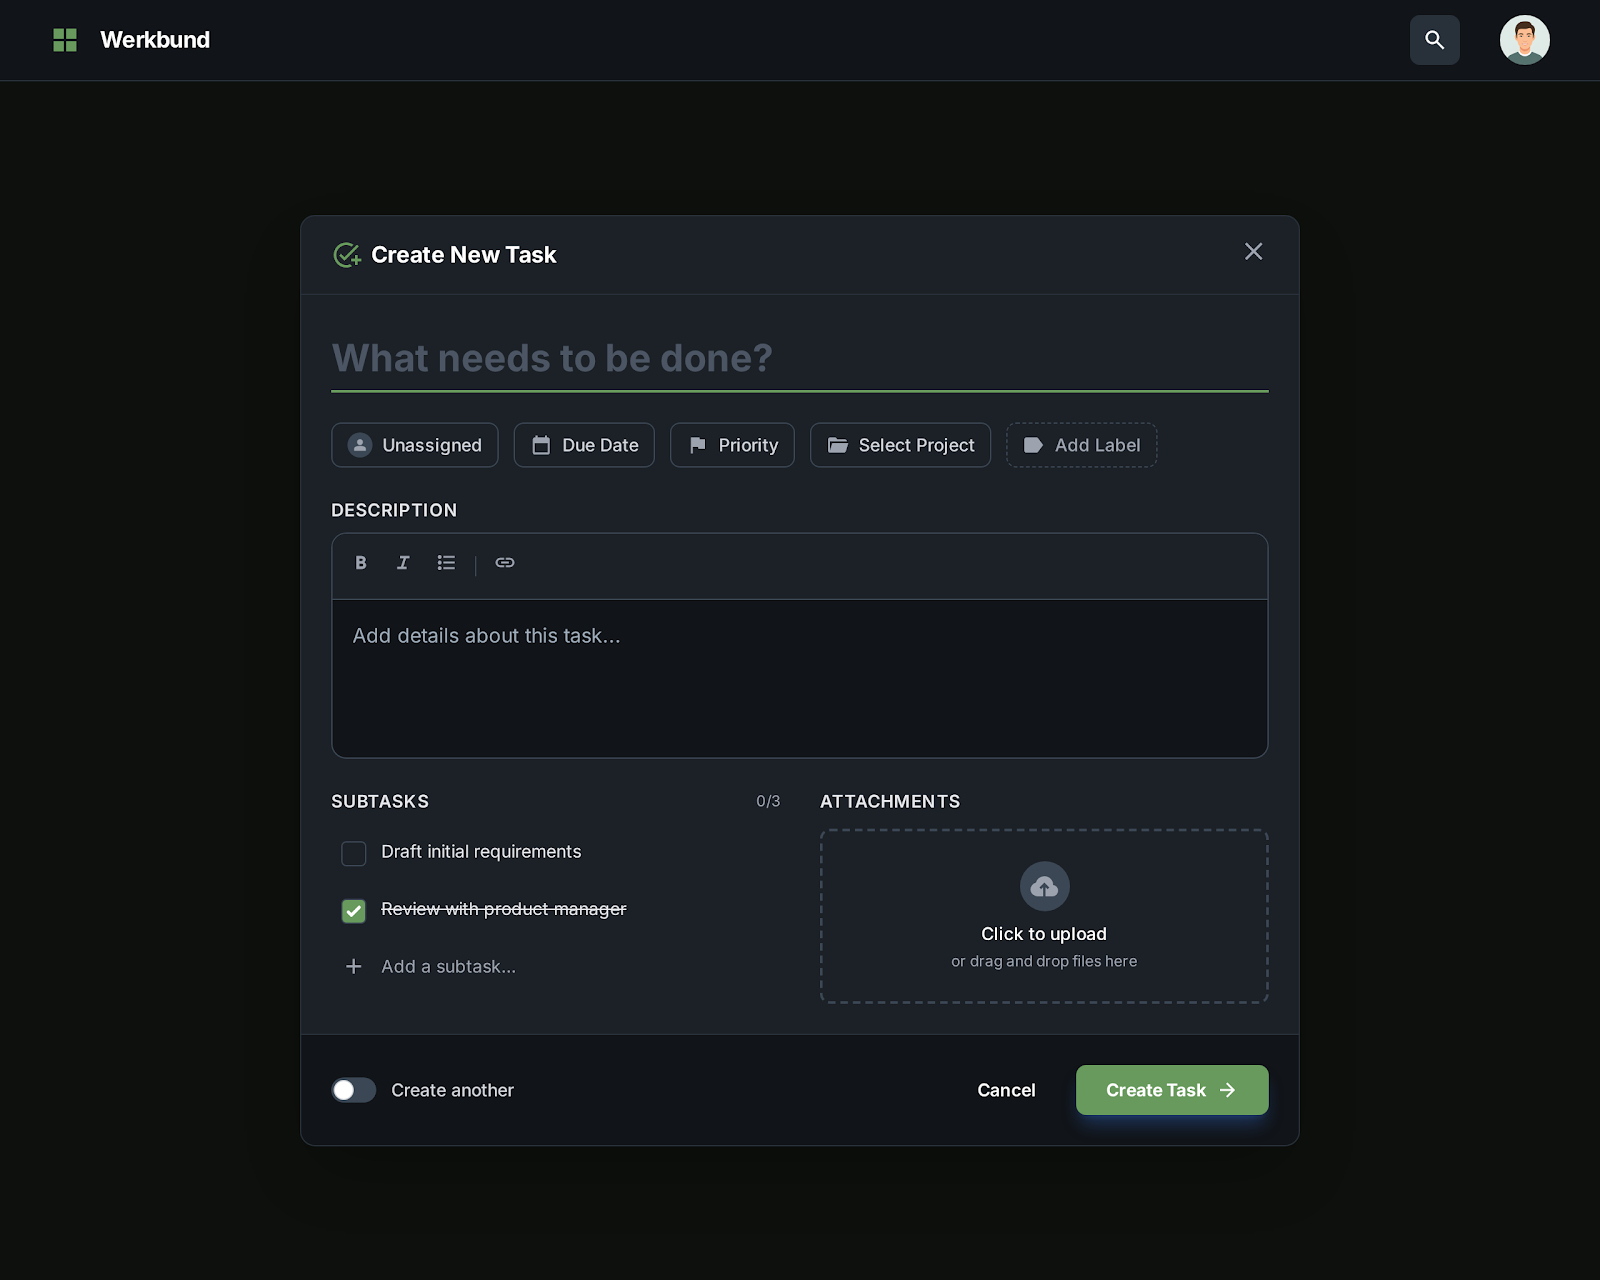Insert a bullet list in the description

click(446, 563)
